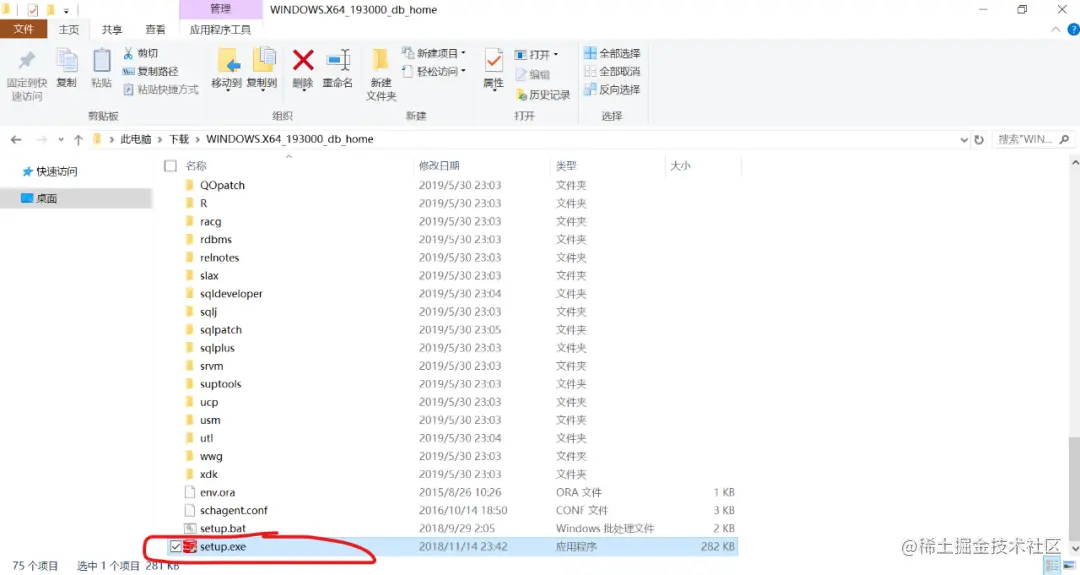Select the QOpatch folder
Viewport: 1080px width, 575px height.
pos(222,185)
